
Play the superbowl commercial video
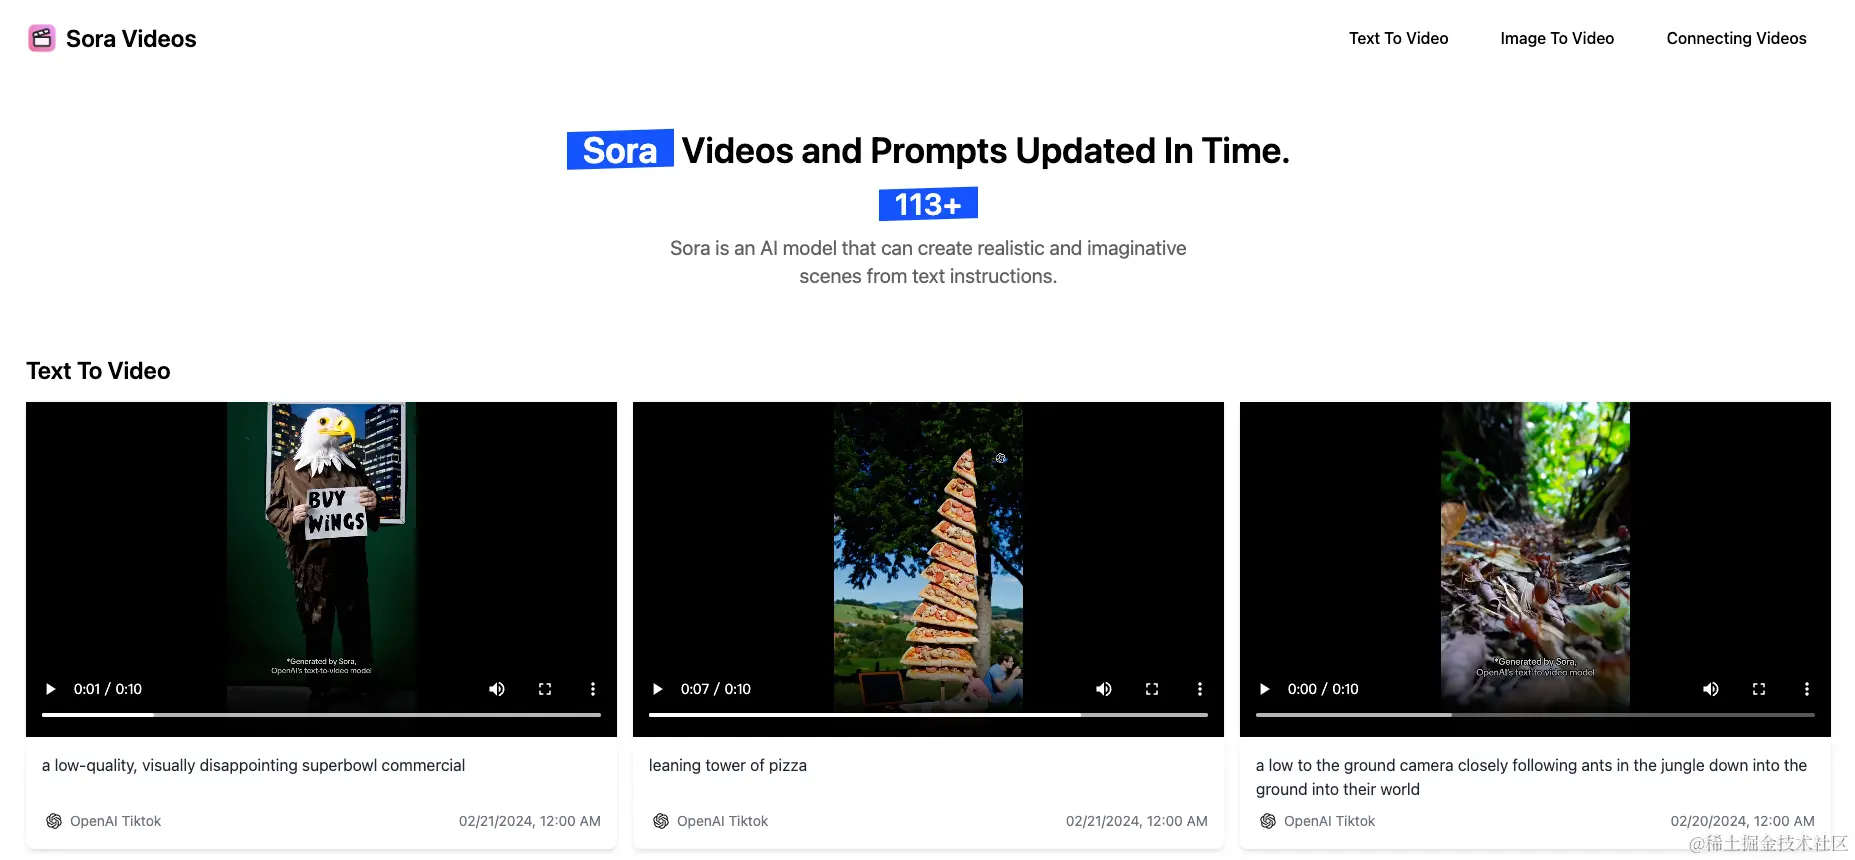[50, 689]
